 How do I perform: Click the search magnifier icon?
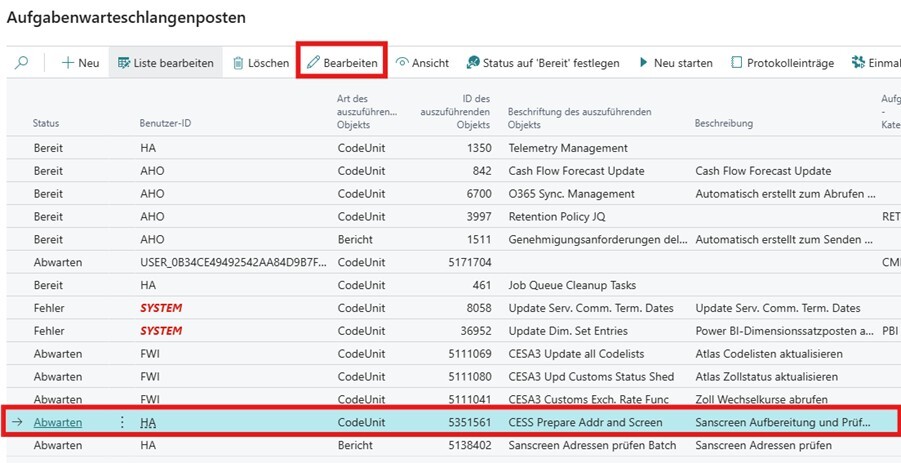[x=22, y=63]
